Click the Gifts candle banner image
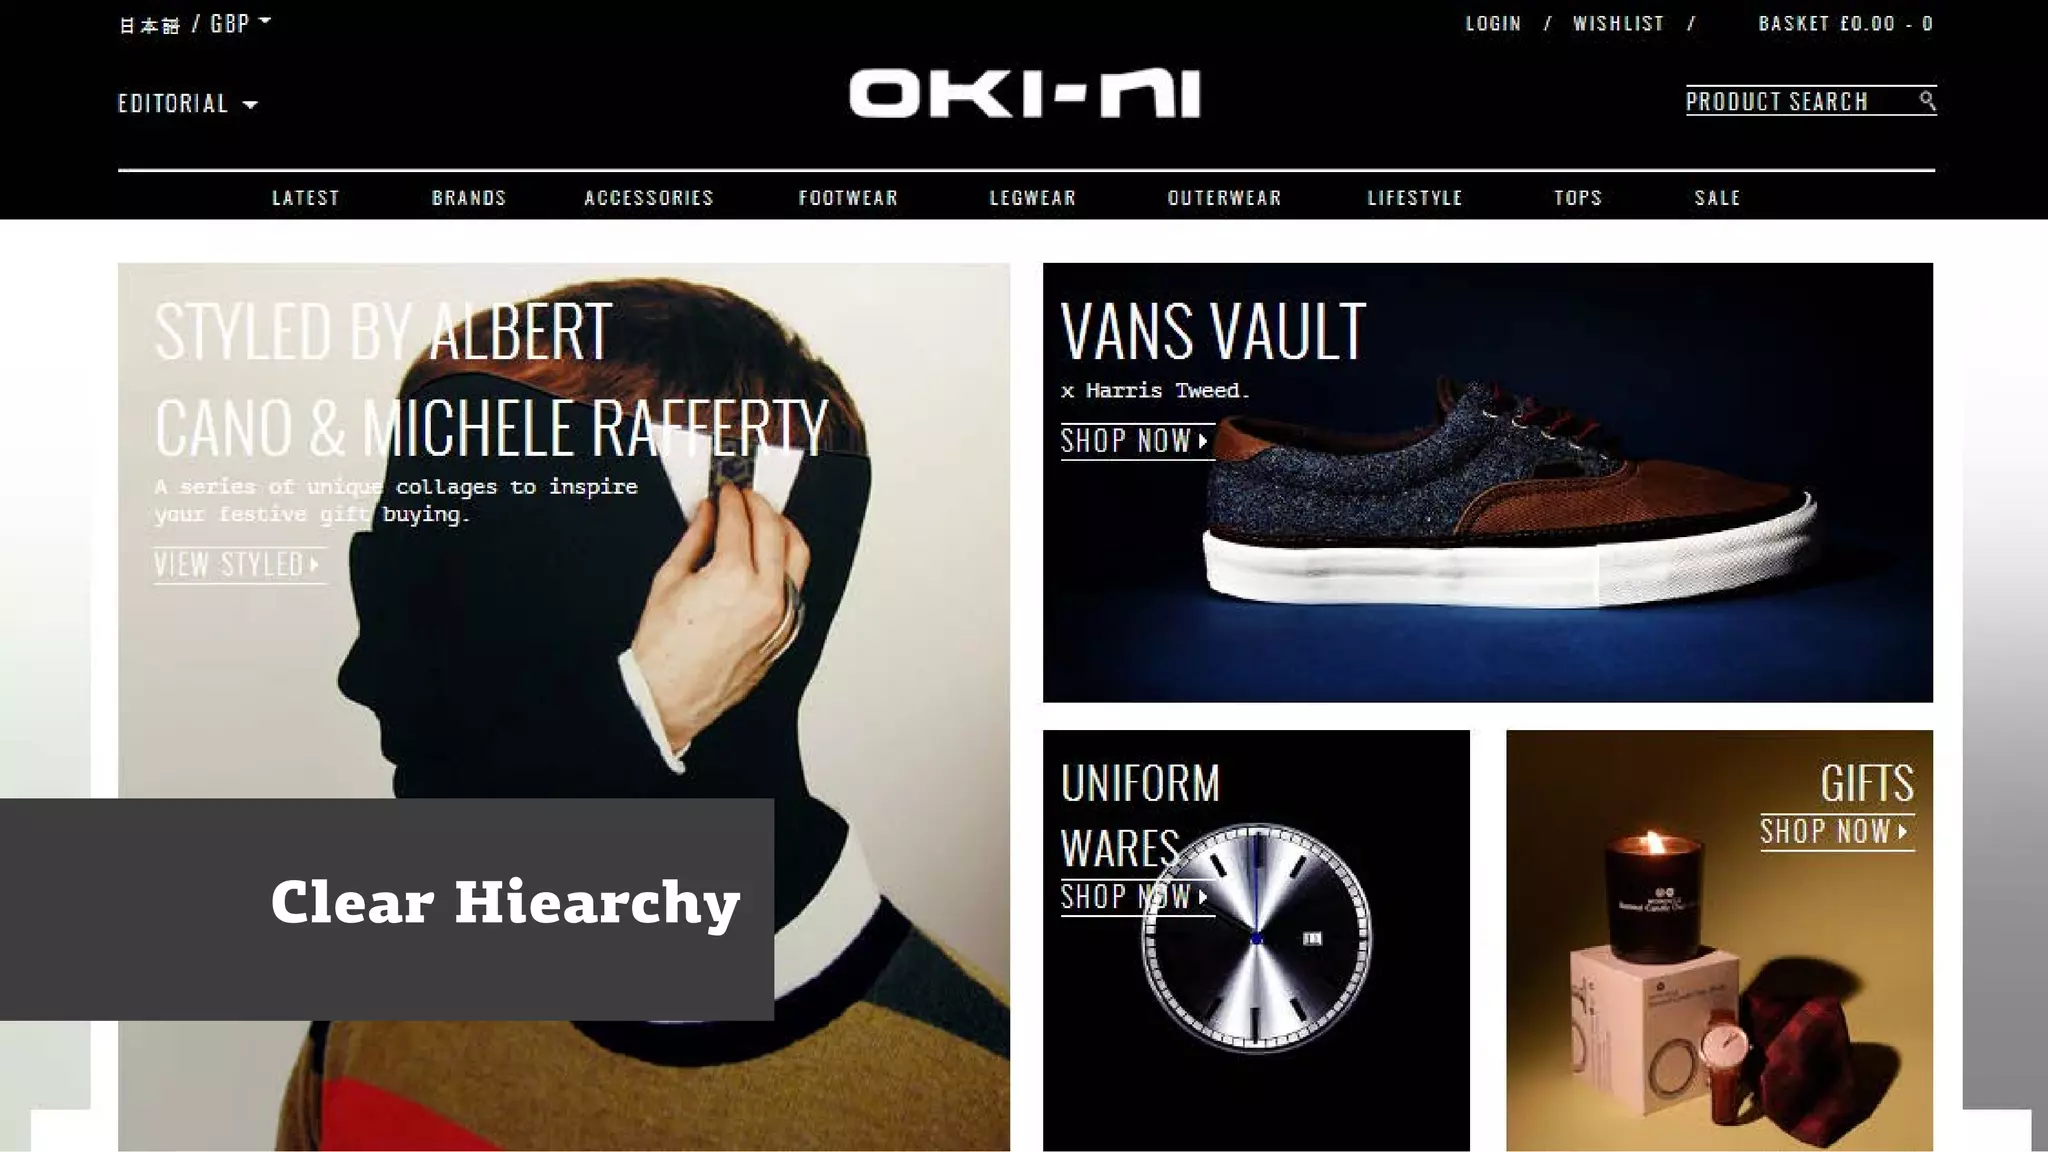Screen dimensions: 2048x1152 1719,940
